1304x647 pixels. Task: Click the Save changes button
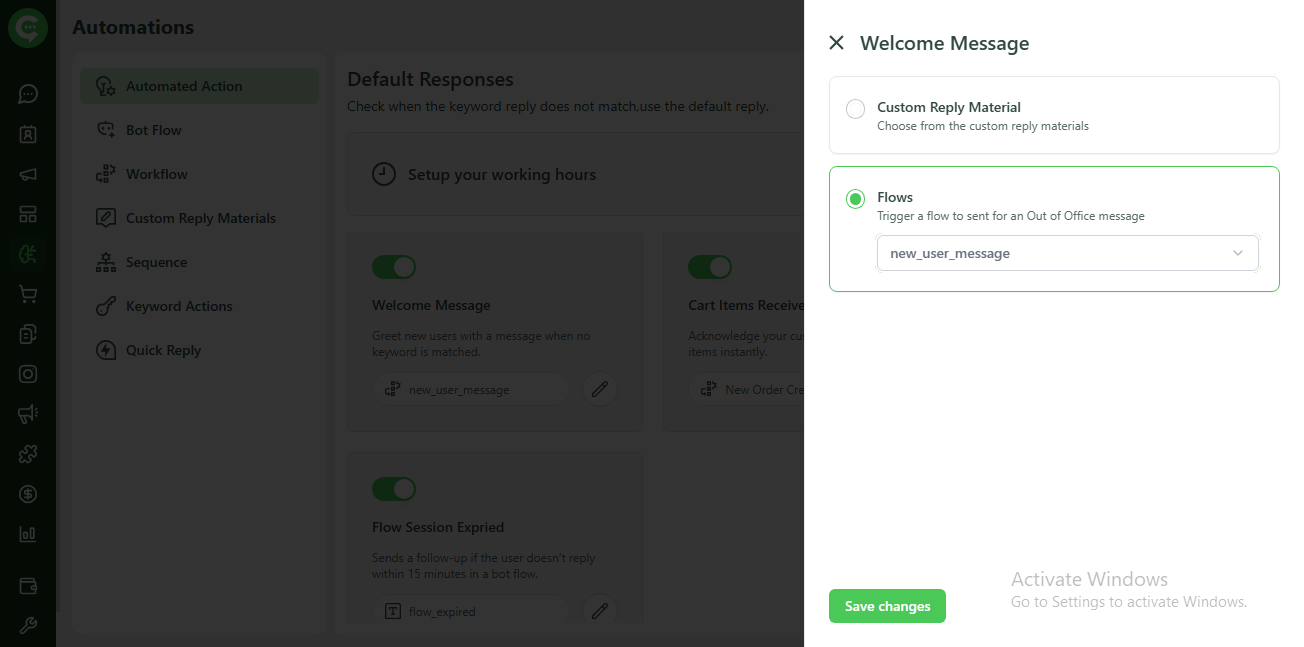pos(886,605)
